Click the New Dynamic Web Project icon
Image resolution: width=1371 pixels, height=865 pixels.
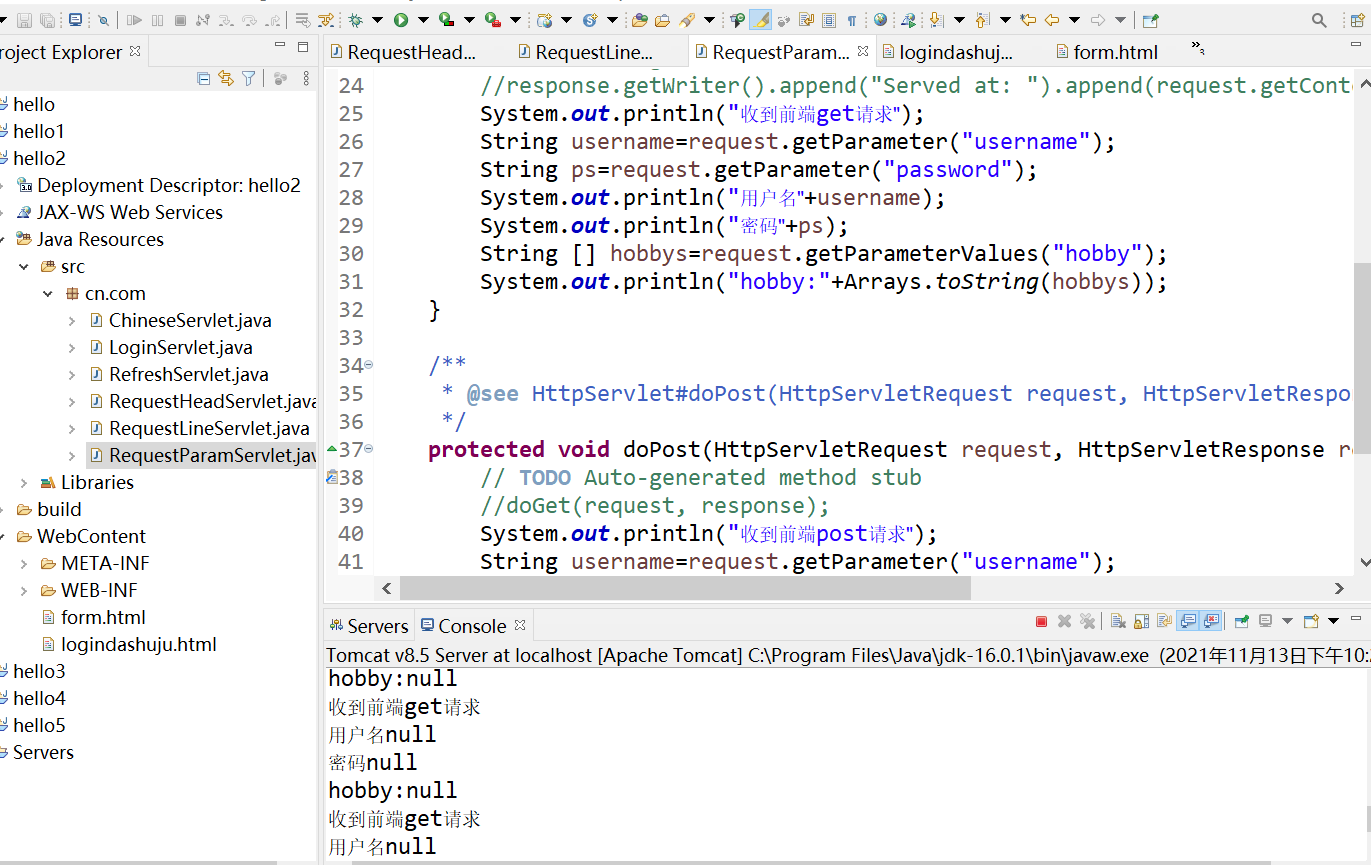coord(543,20)
